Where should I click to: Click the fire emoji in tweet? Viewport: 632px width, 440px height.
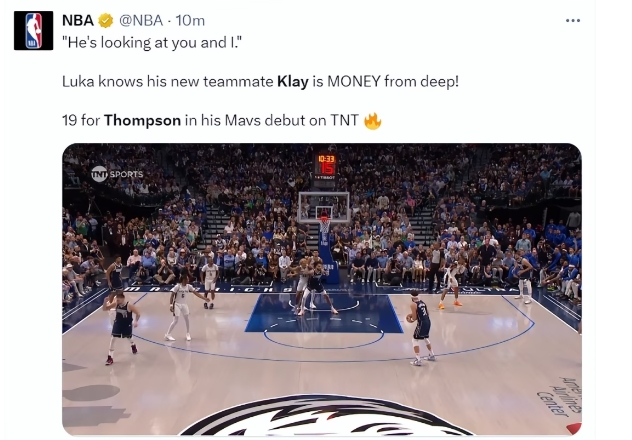[x=372, y=120]
